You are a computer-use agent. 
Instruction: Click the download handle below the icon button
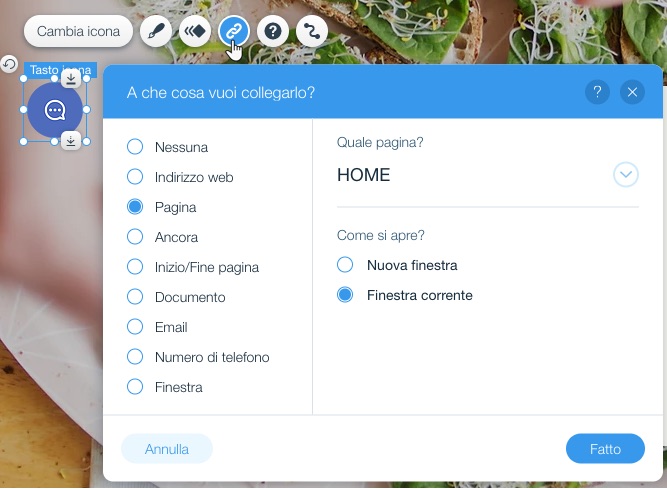(71, 141)
